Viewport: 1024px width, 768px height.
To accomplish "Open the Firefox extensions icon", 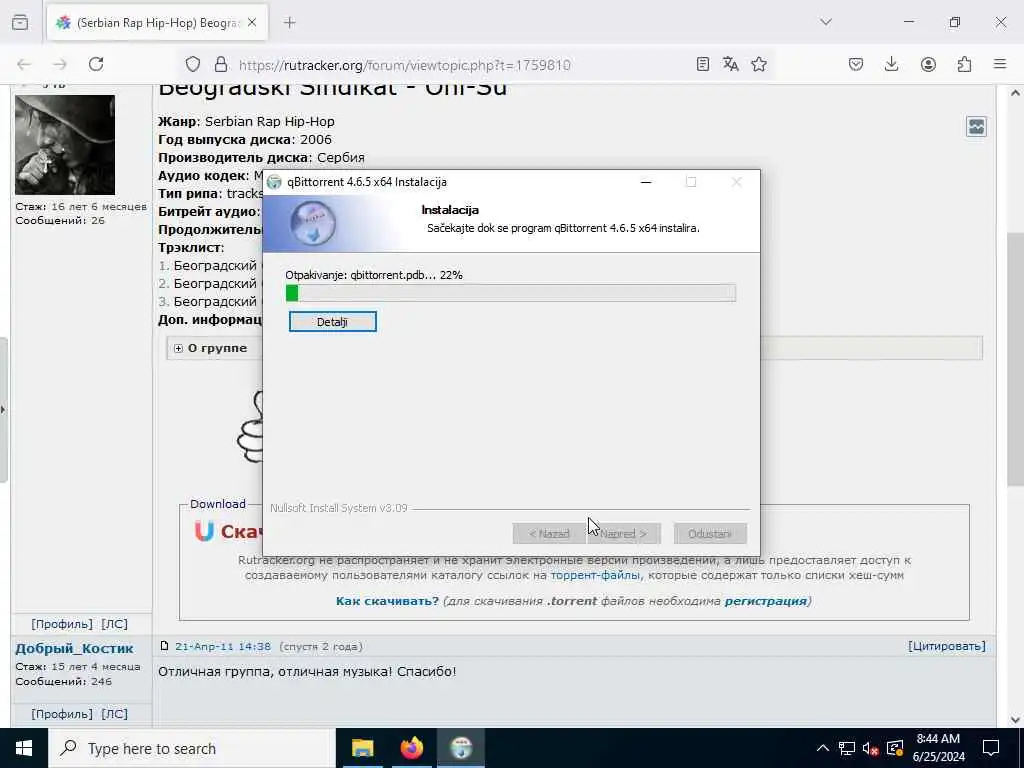I will tap(964, 64).
